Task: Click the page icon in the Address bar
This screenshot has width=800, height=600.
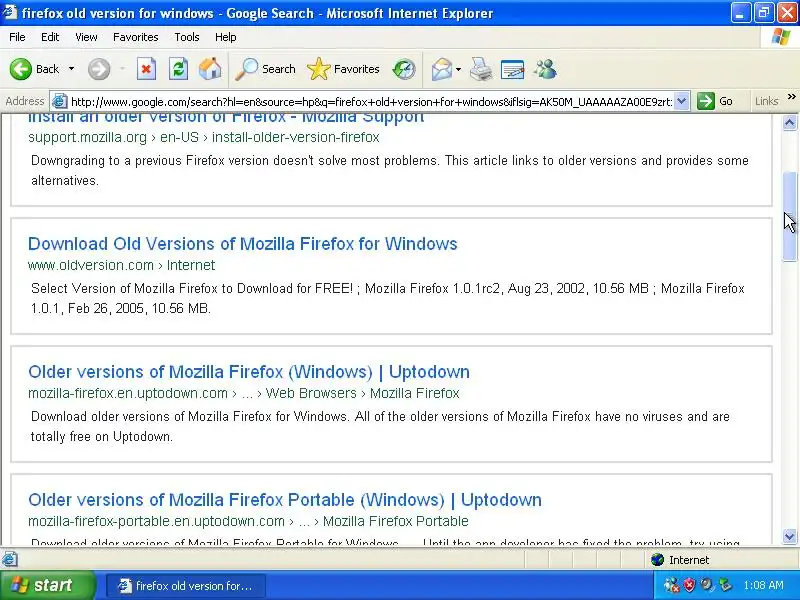Action: (x=60, y=101)
